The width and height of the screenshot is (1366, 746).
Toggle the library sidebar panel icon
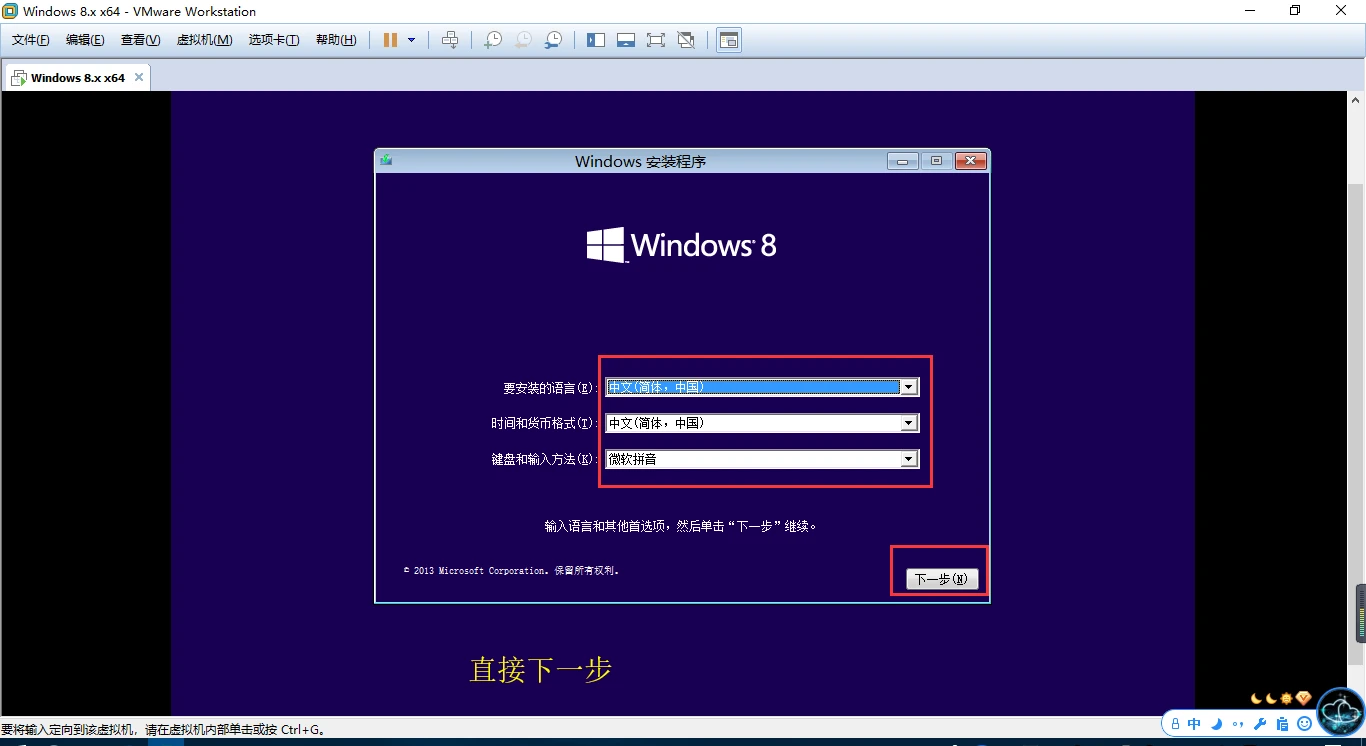tap(596, 40)
